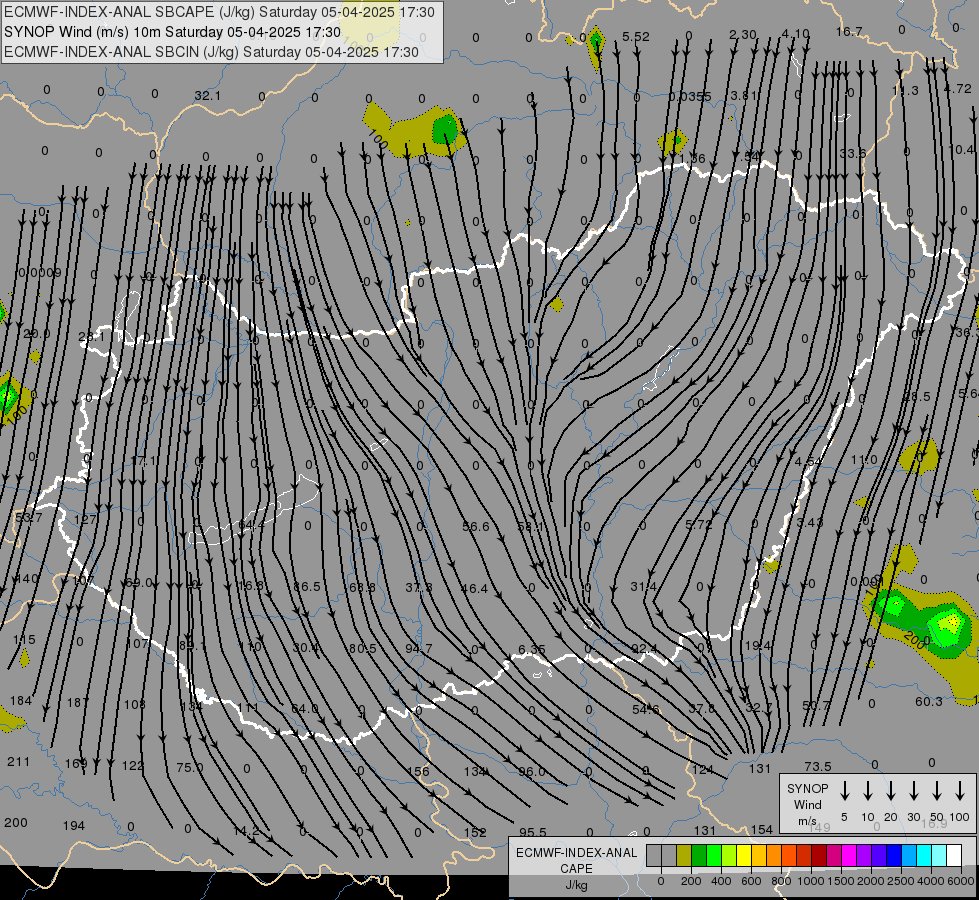Click the 6000 tick label on CAPE scale
Screen dimensions: 979x900
pos(962,881)
